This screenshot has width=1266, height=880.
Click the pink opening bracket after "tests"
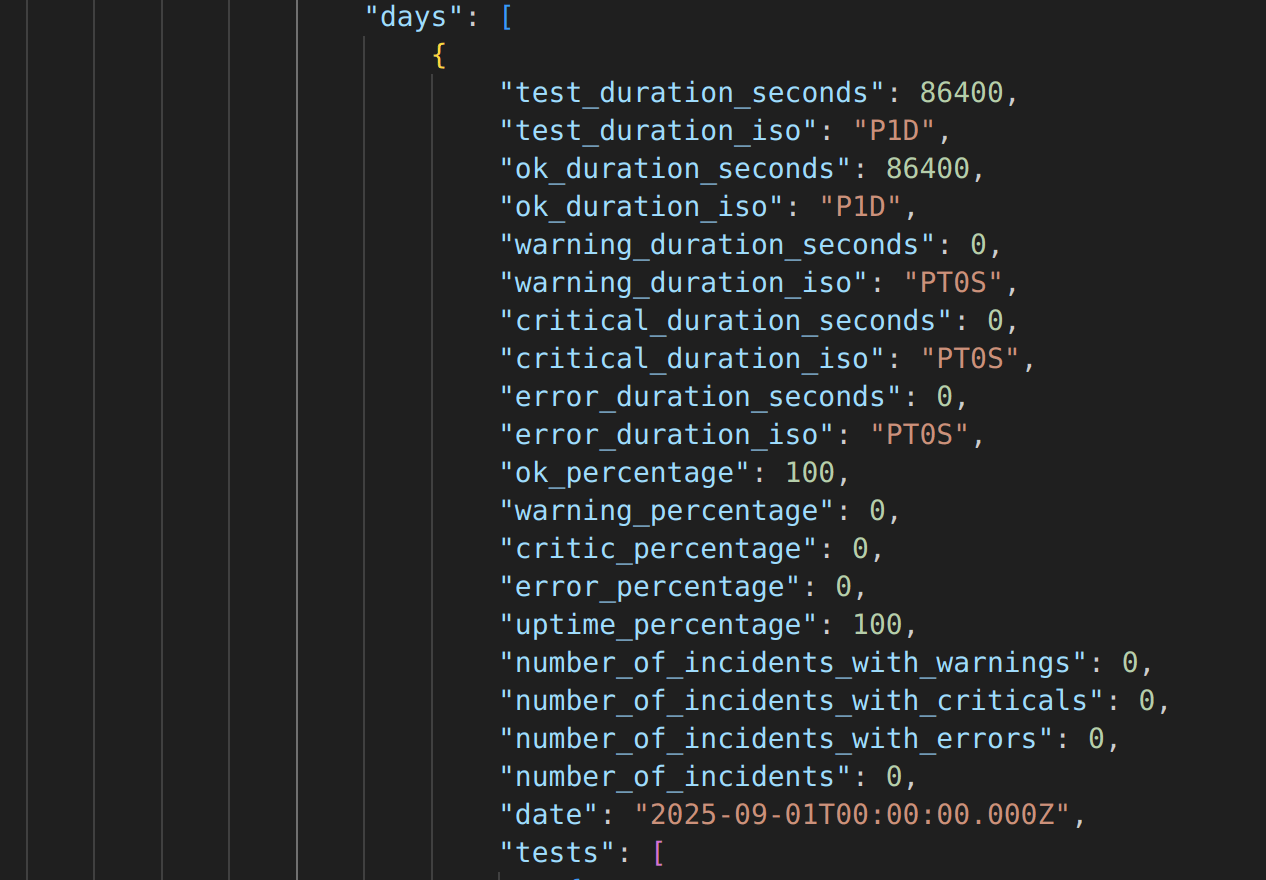pos(658,853)
